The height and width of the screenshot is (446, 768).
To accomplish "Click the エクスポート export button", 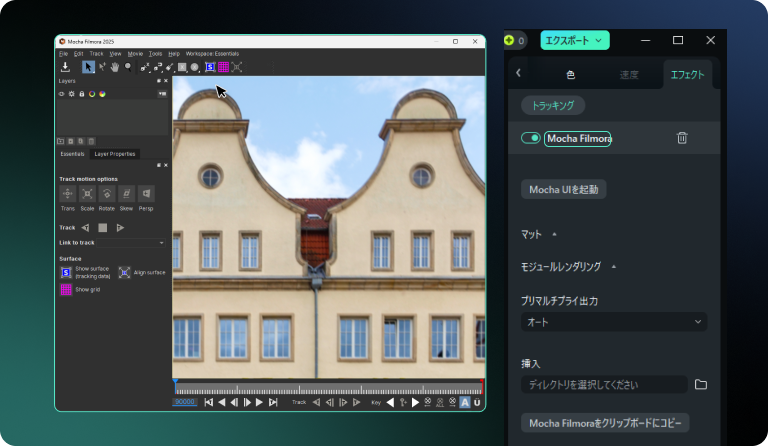I will (x=575, y=40).
